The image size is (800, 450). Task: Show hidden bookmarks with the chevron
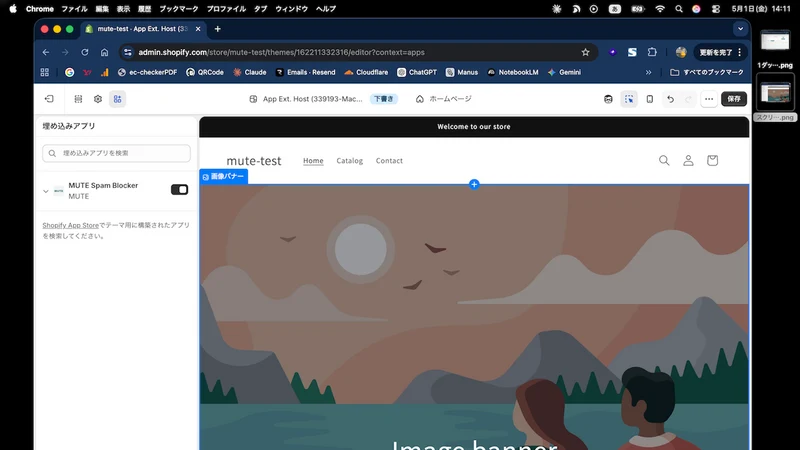pyautogui.click(x=648, y=72)
